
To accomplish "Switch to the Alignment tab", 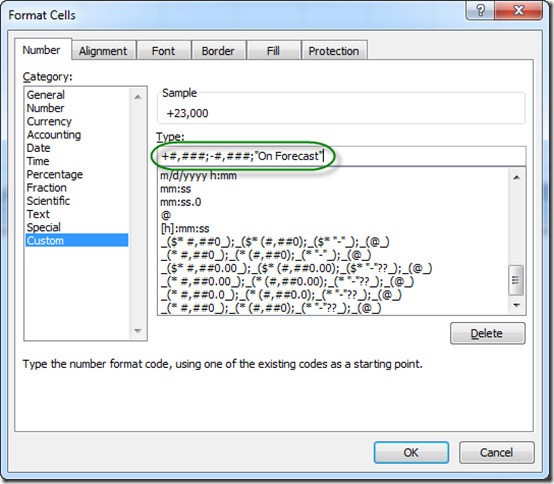I will click(x=103, y=51).
